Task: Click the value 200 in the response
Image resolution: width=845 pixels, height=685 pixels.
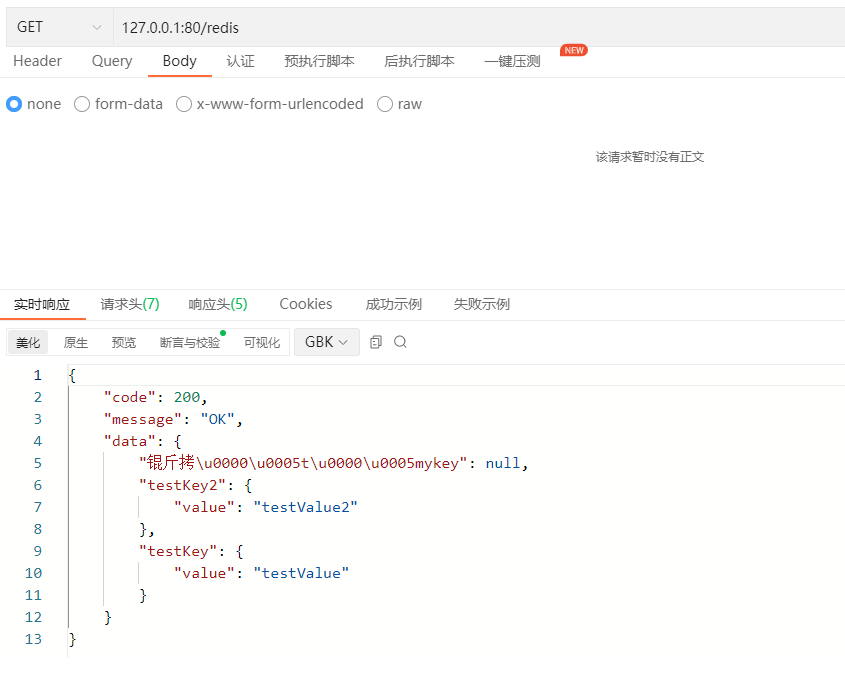Action: click(x=186, y=398)
